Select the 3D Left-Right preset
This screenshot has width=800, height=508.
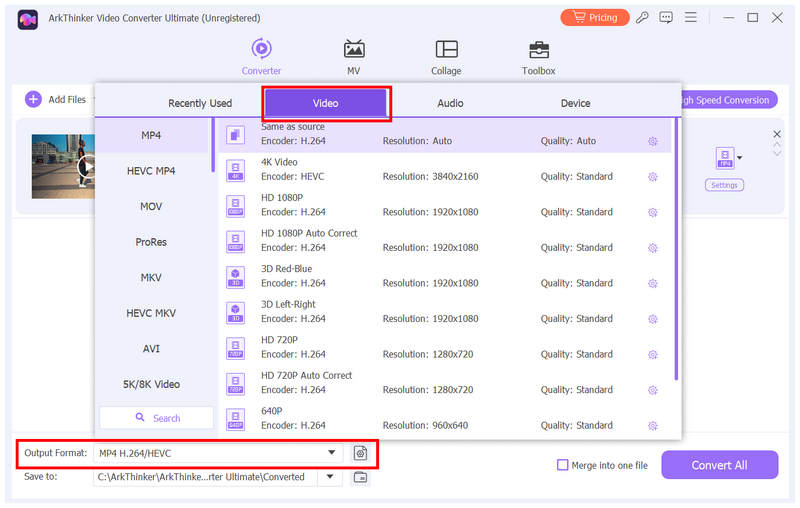click(x=444, y=312)
